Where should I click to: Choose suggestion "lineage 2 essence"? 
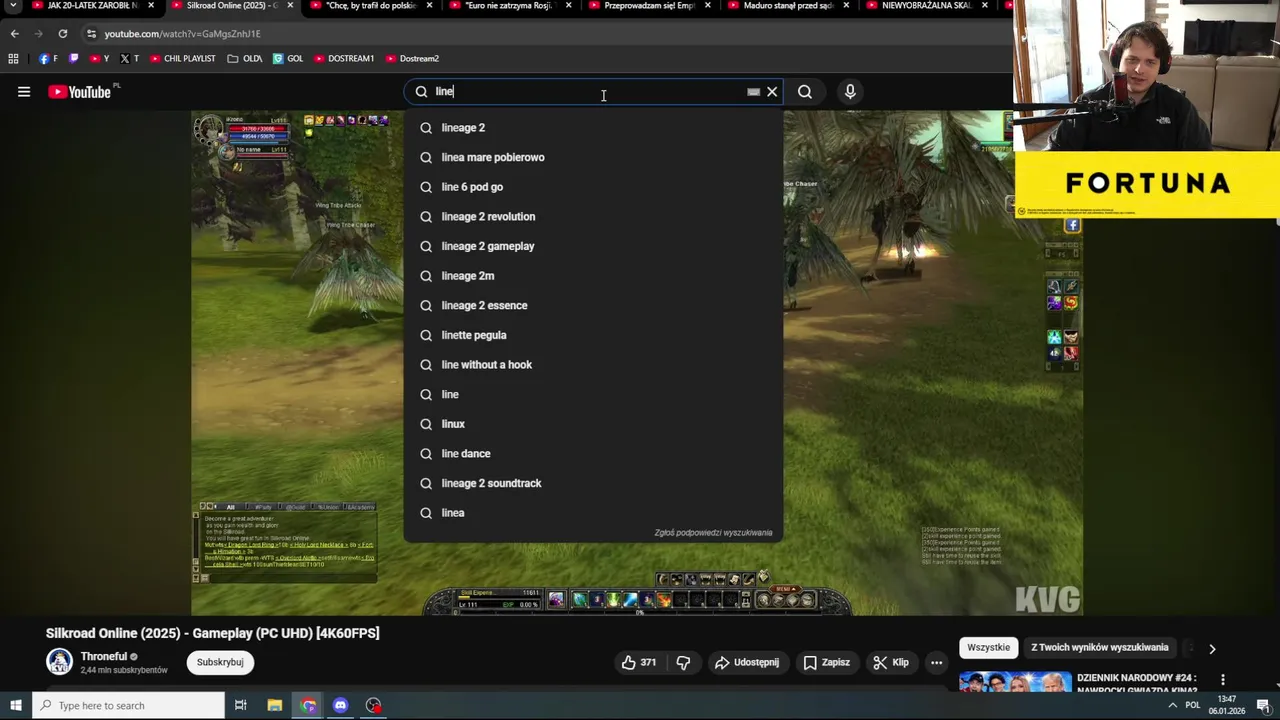click(x=593, y=306)
